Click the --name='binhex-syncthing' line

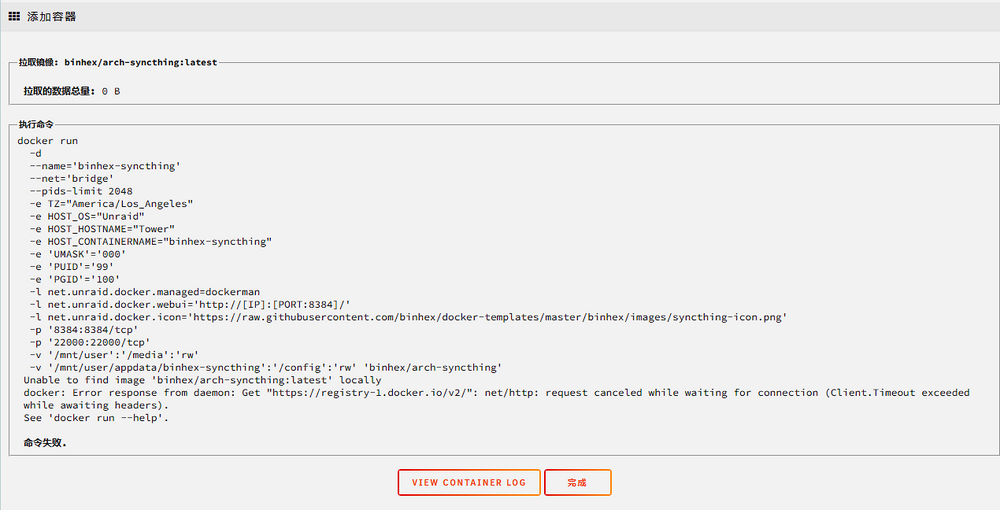tap(105, 166)
